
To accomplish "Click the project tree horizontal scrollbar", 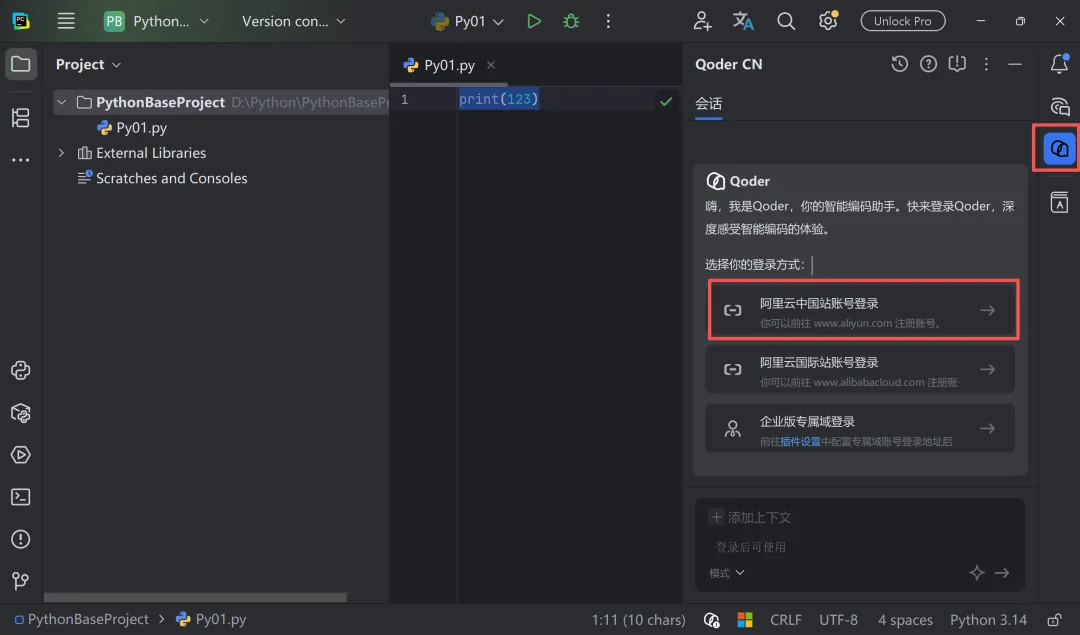I will pos(195,597).
